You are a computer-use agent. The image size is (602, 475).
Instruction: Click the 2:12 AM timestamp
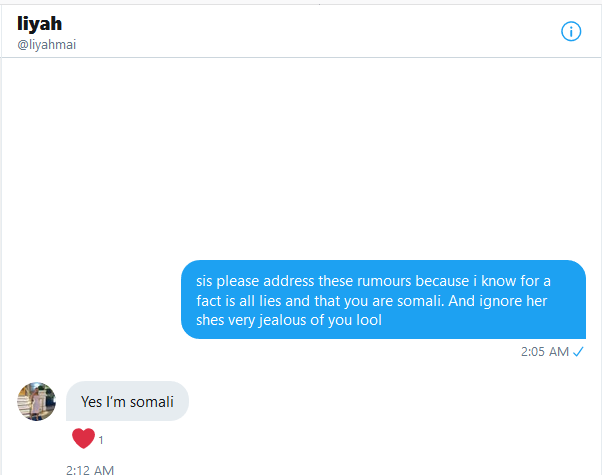pos(90,470)
